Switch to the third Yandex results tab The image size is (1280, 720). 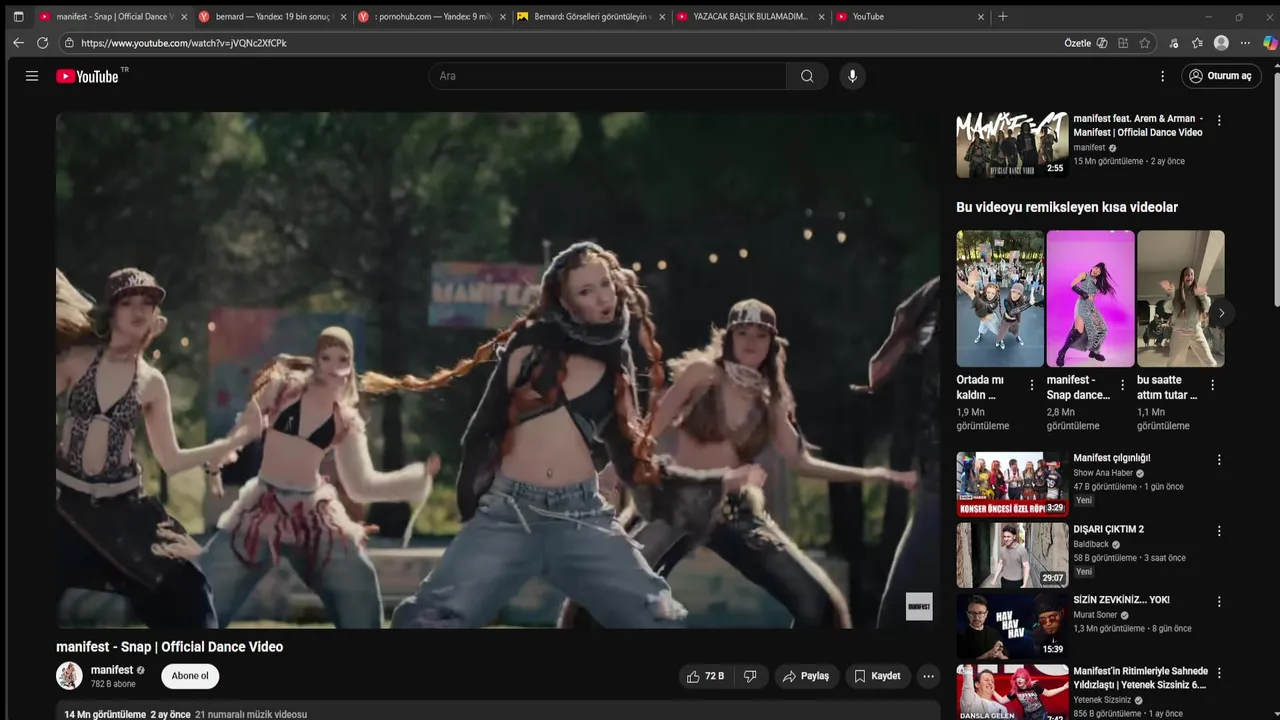click(x=432, y=16)
